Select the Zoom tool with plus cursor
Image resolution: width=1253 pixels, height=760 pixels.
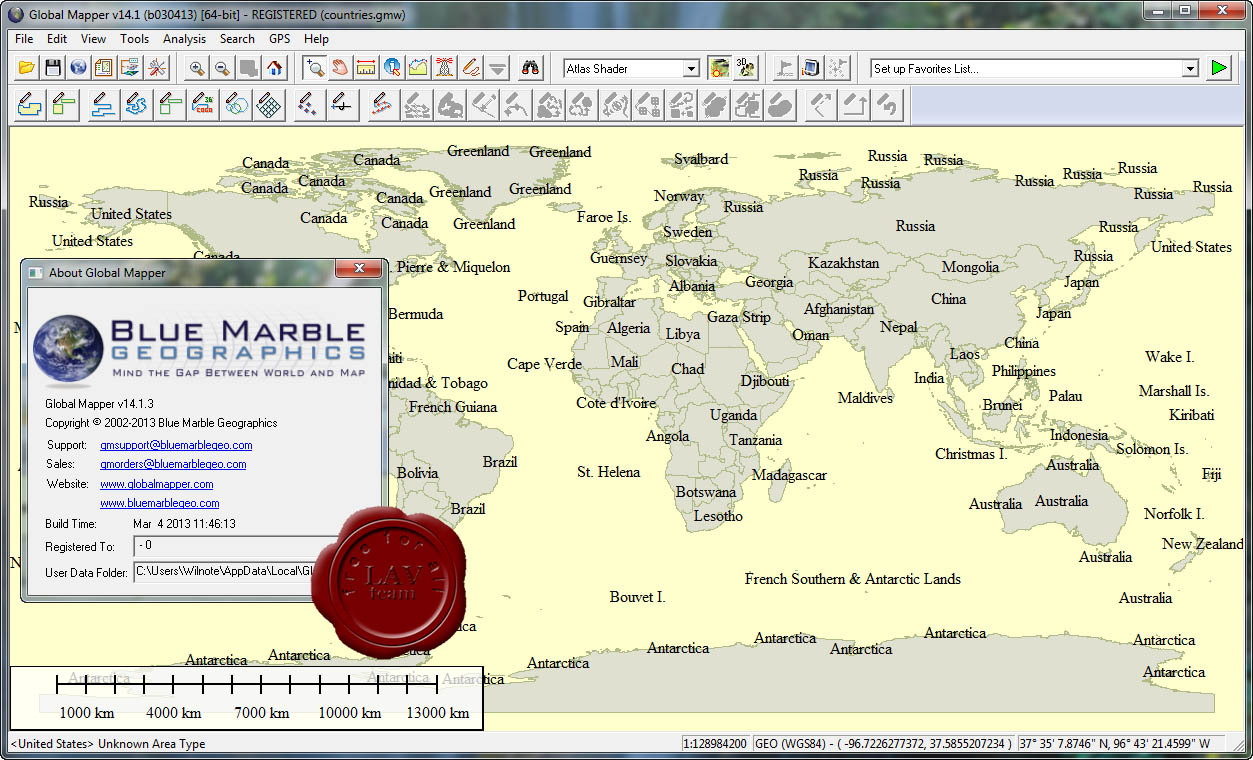click(x=315, y=68)
